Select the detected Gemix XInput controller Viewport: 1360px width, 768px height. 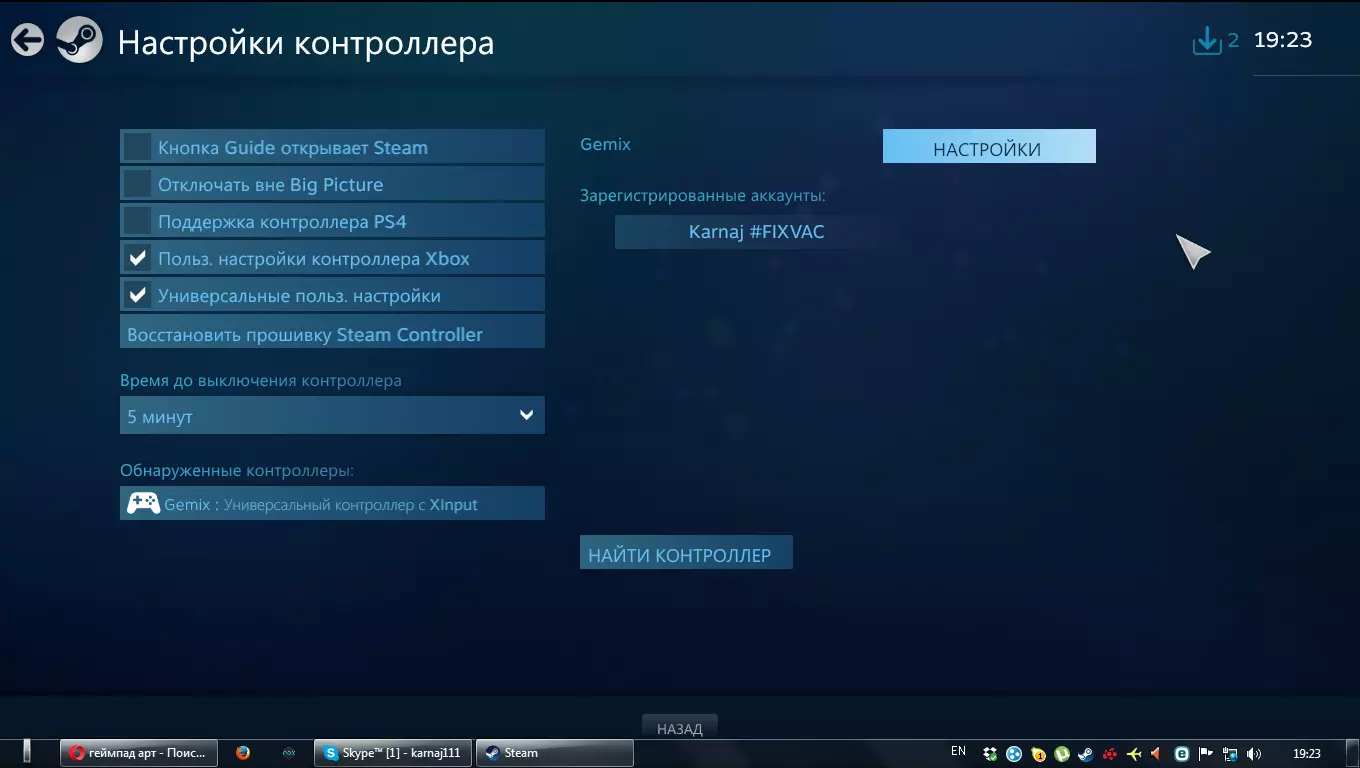click(x=332, y=503)
